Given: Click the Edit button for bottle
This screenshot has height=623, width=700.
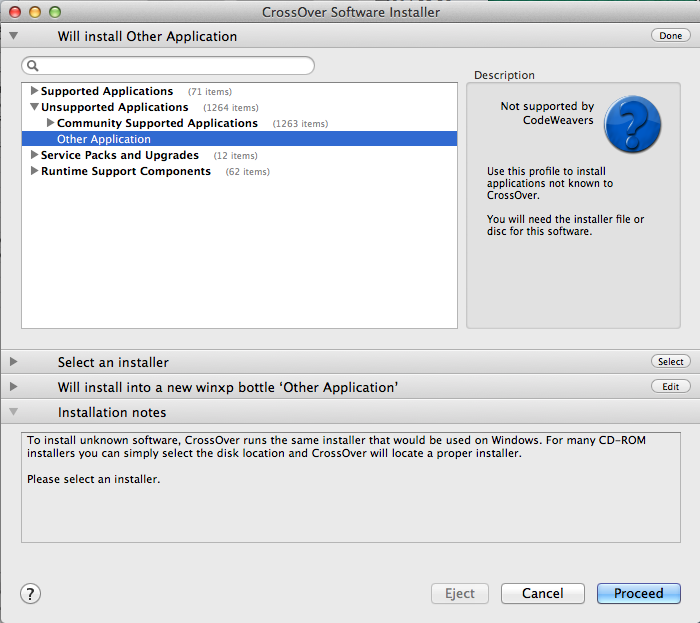Looking at the screenshot, I should coord(671,386).
